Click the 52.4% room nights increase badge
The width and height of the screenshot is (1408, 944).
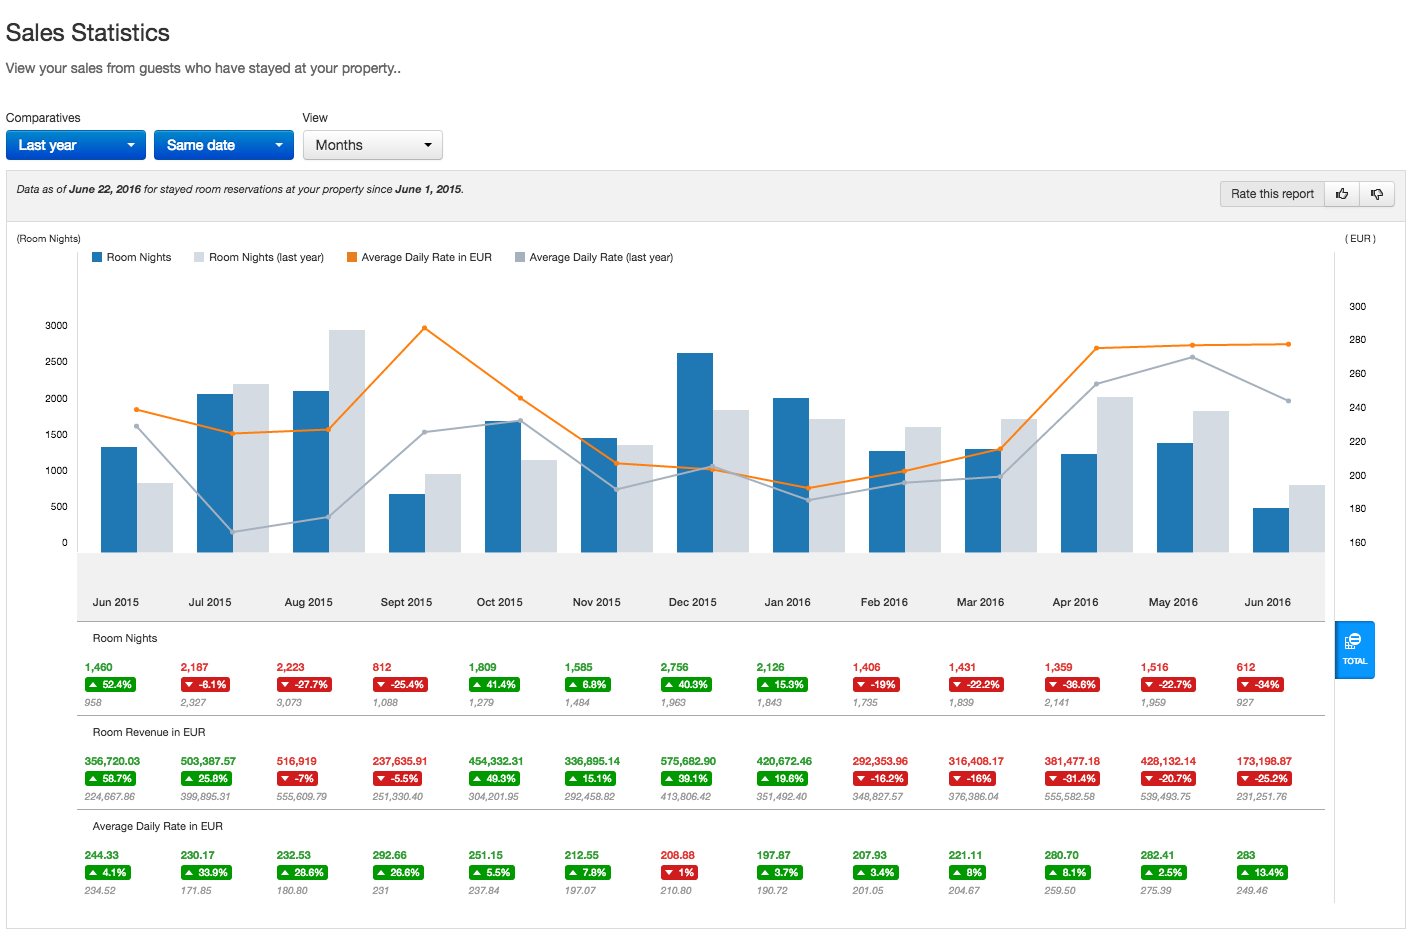(x=110, y=685)
